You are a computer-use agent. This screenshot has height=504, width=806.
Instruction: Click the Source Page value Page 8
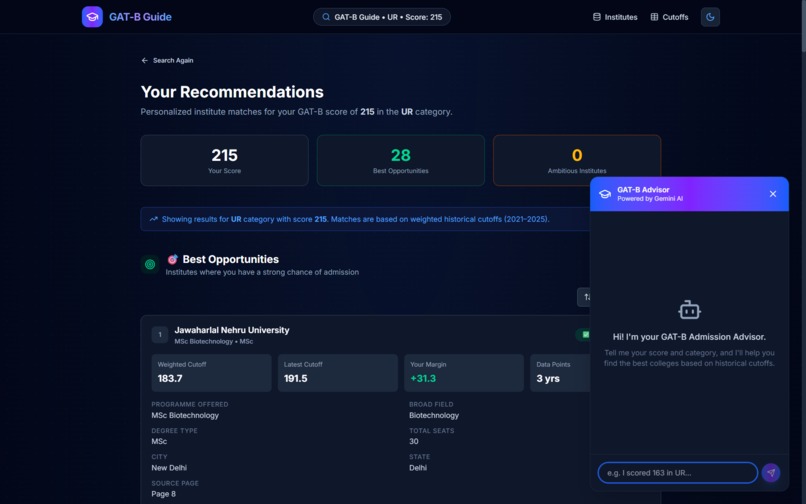[163, 494]
